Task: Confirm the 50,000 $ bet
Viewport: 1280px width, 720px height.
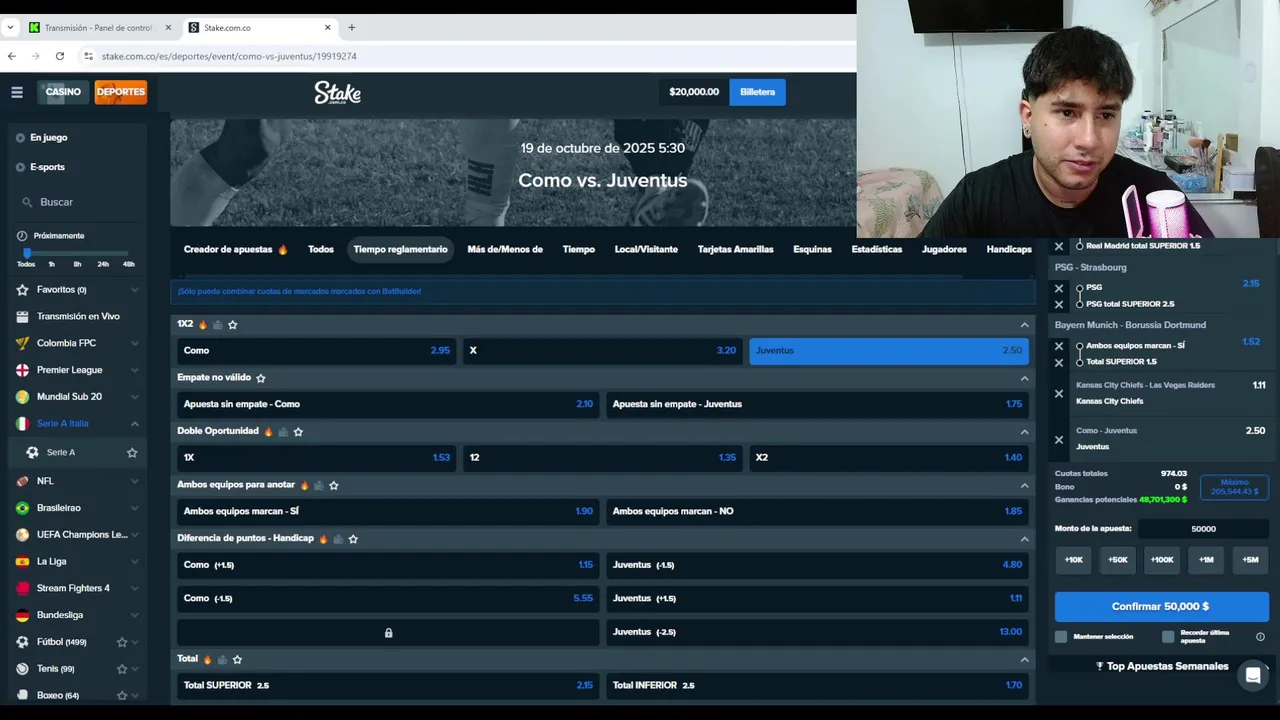Action: point(1161,607)
